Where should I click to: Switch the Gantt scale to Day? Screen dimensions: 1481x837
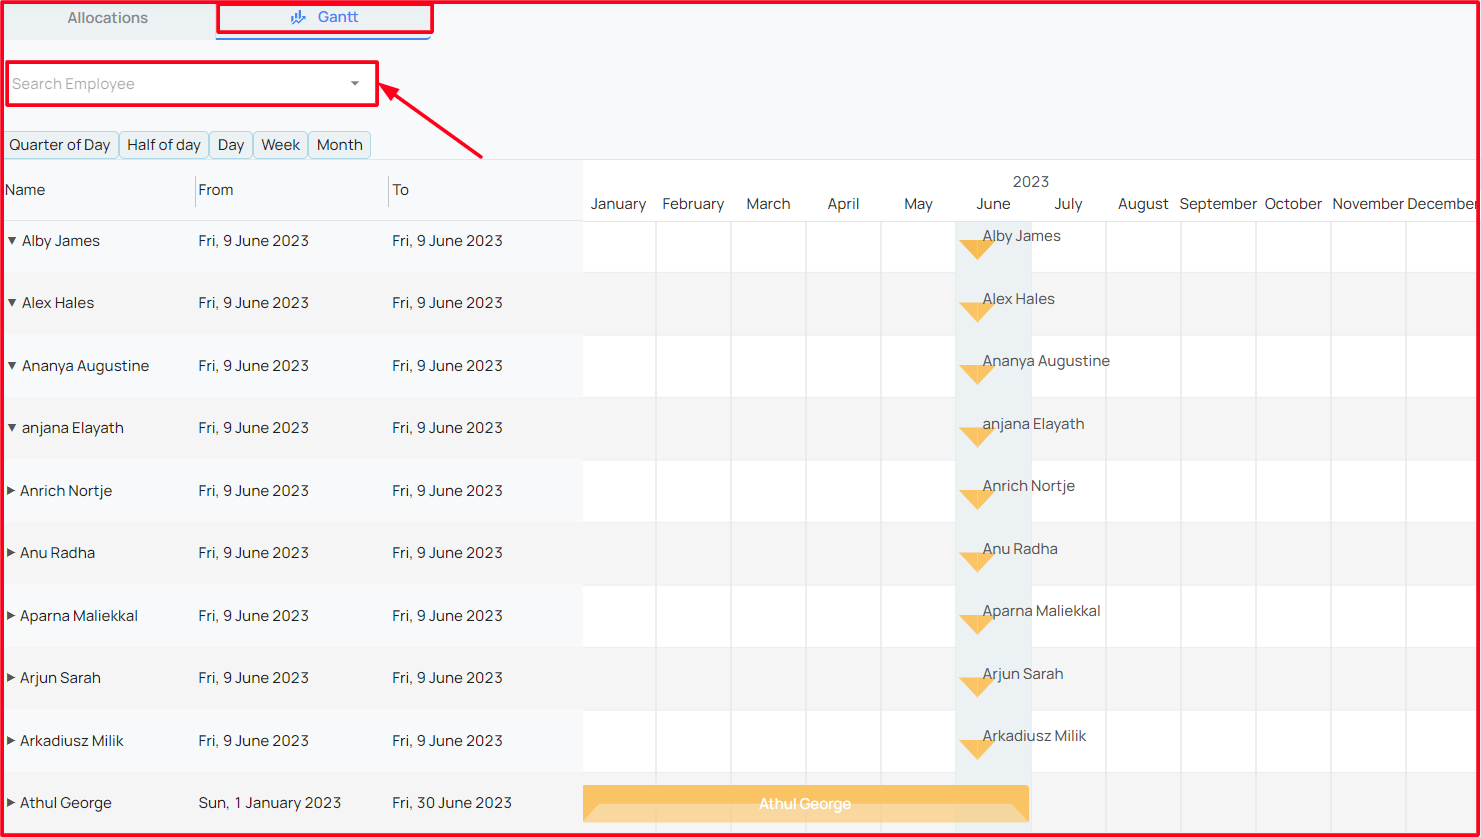pos(231,145)
